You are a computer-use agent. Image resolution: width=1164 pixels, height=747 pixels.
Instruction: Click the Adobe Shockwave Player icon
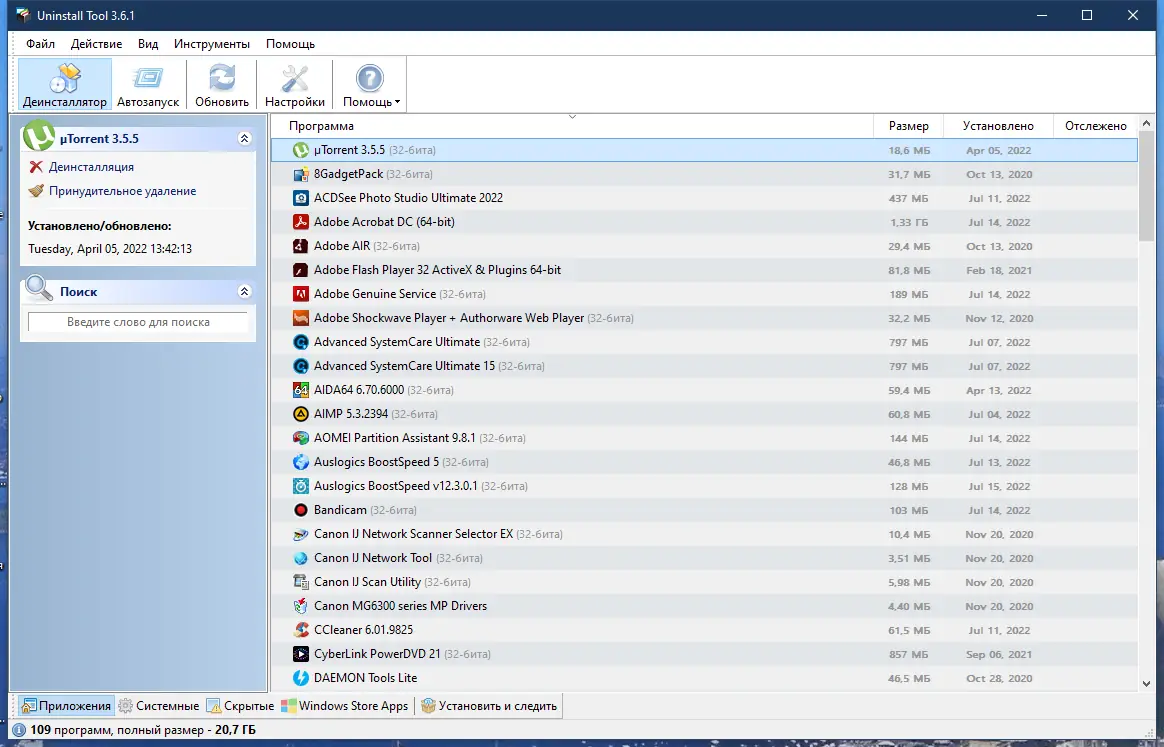click(x=301, y=318)
